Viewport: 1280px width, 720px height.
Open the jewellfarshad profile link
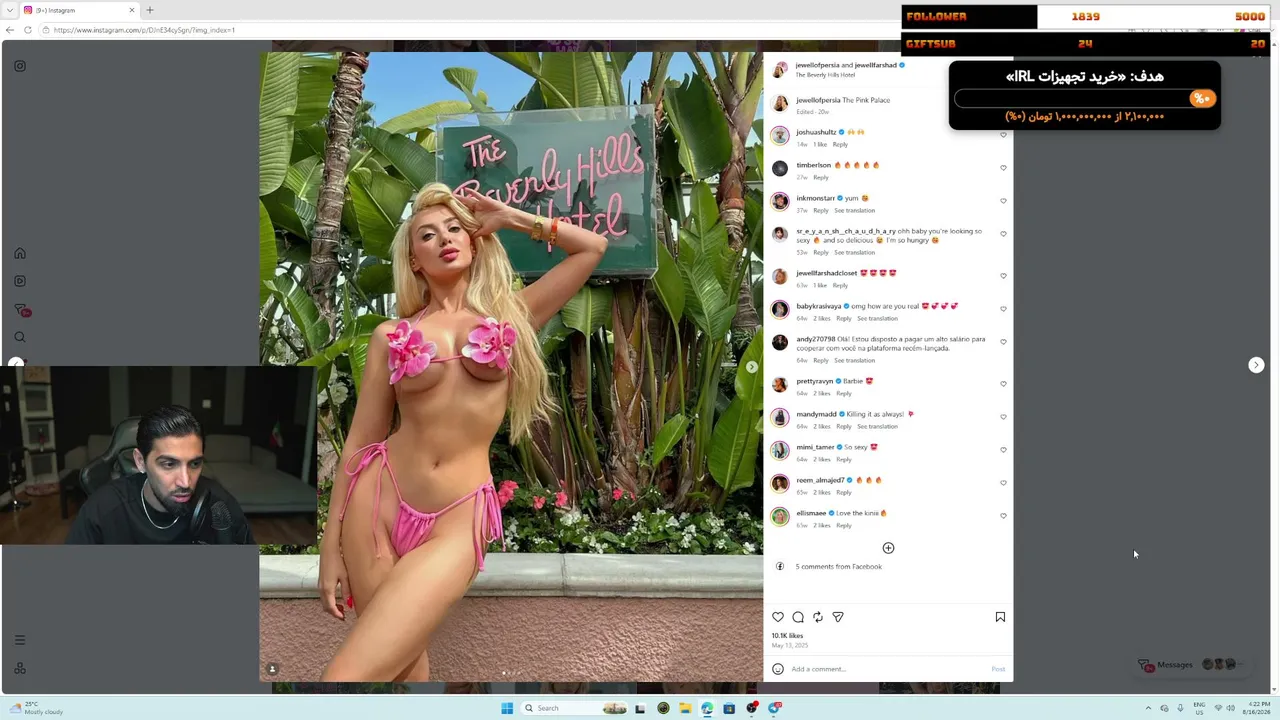coord(876,65)
